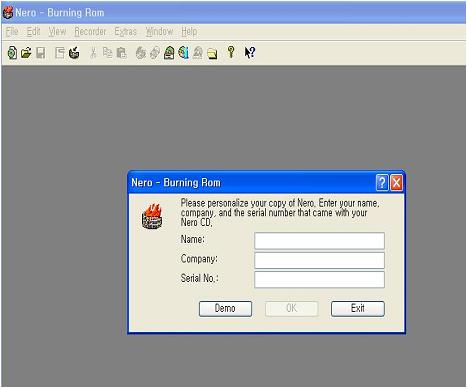Open the Recorder menu
The width and height of the screenshot is (467, 389).
(90, 31)
